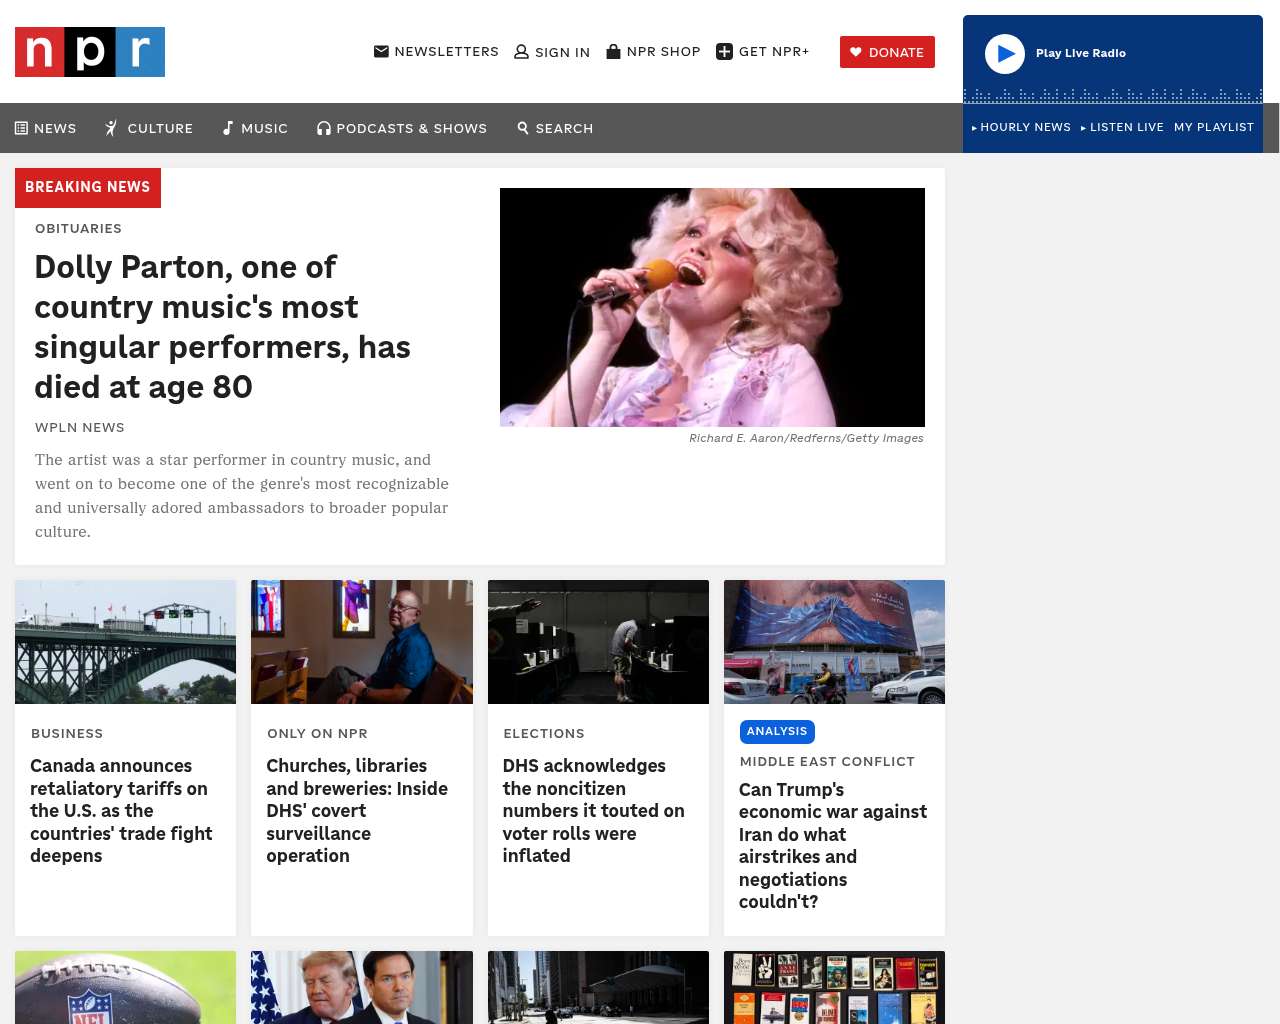Screen dimensions: 1280x1024
Task: Click the Get NPR+ plus icon
Action: click(x=725, y=52)
